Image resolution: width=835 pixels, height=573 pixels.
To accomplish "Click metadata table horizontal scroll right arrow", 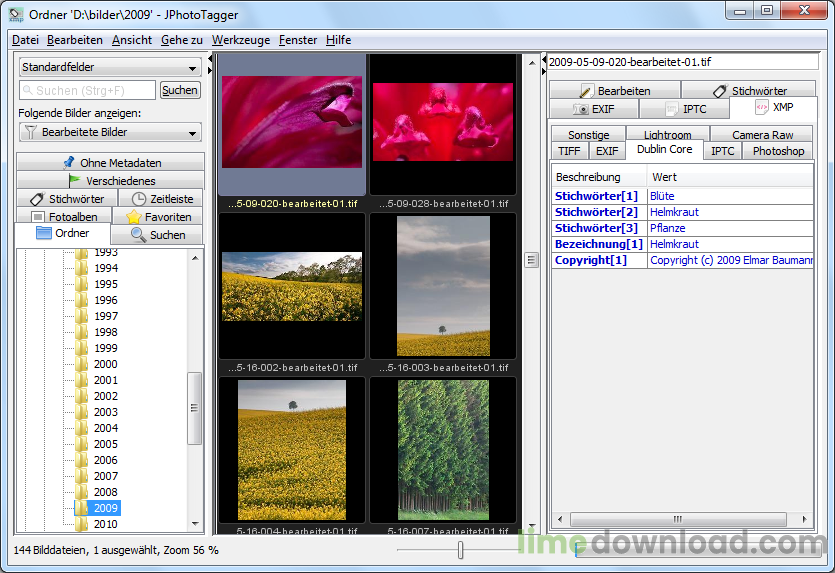I will tap(804, 519).
